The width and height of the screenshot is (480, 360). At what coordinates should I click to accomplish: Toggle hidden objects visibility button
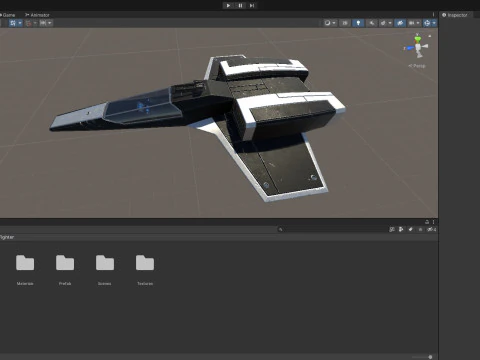click(400, 23)
